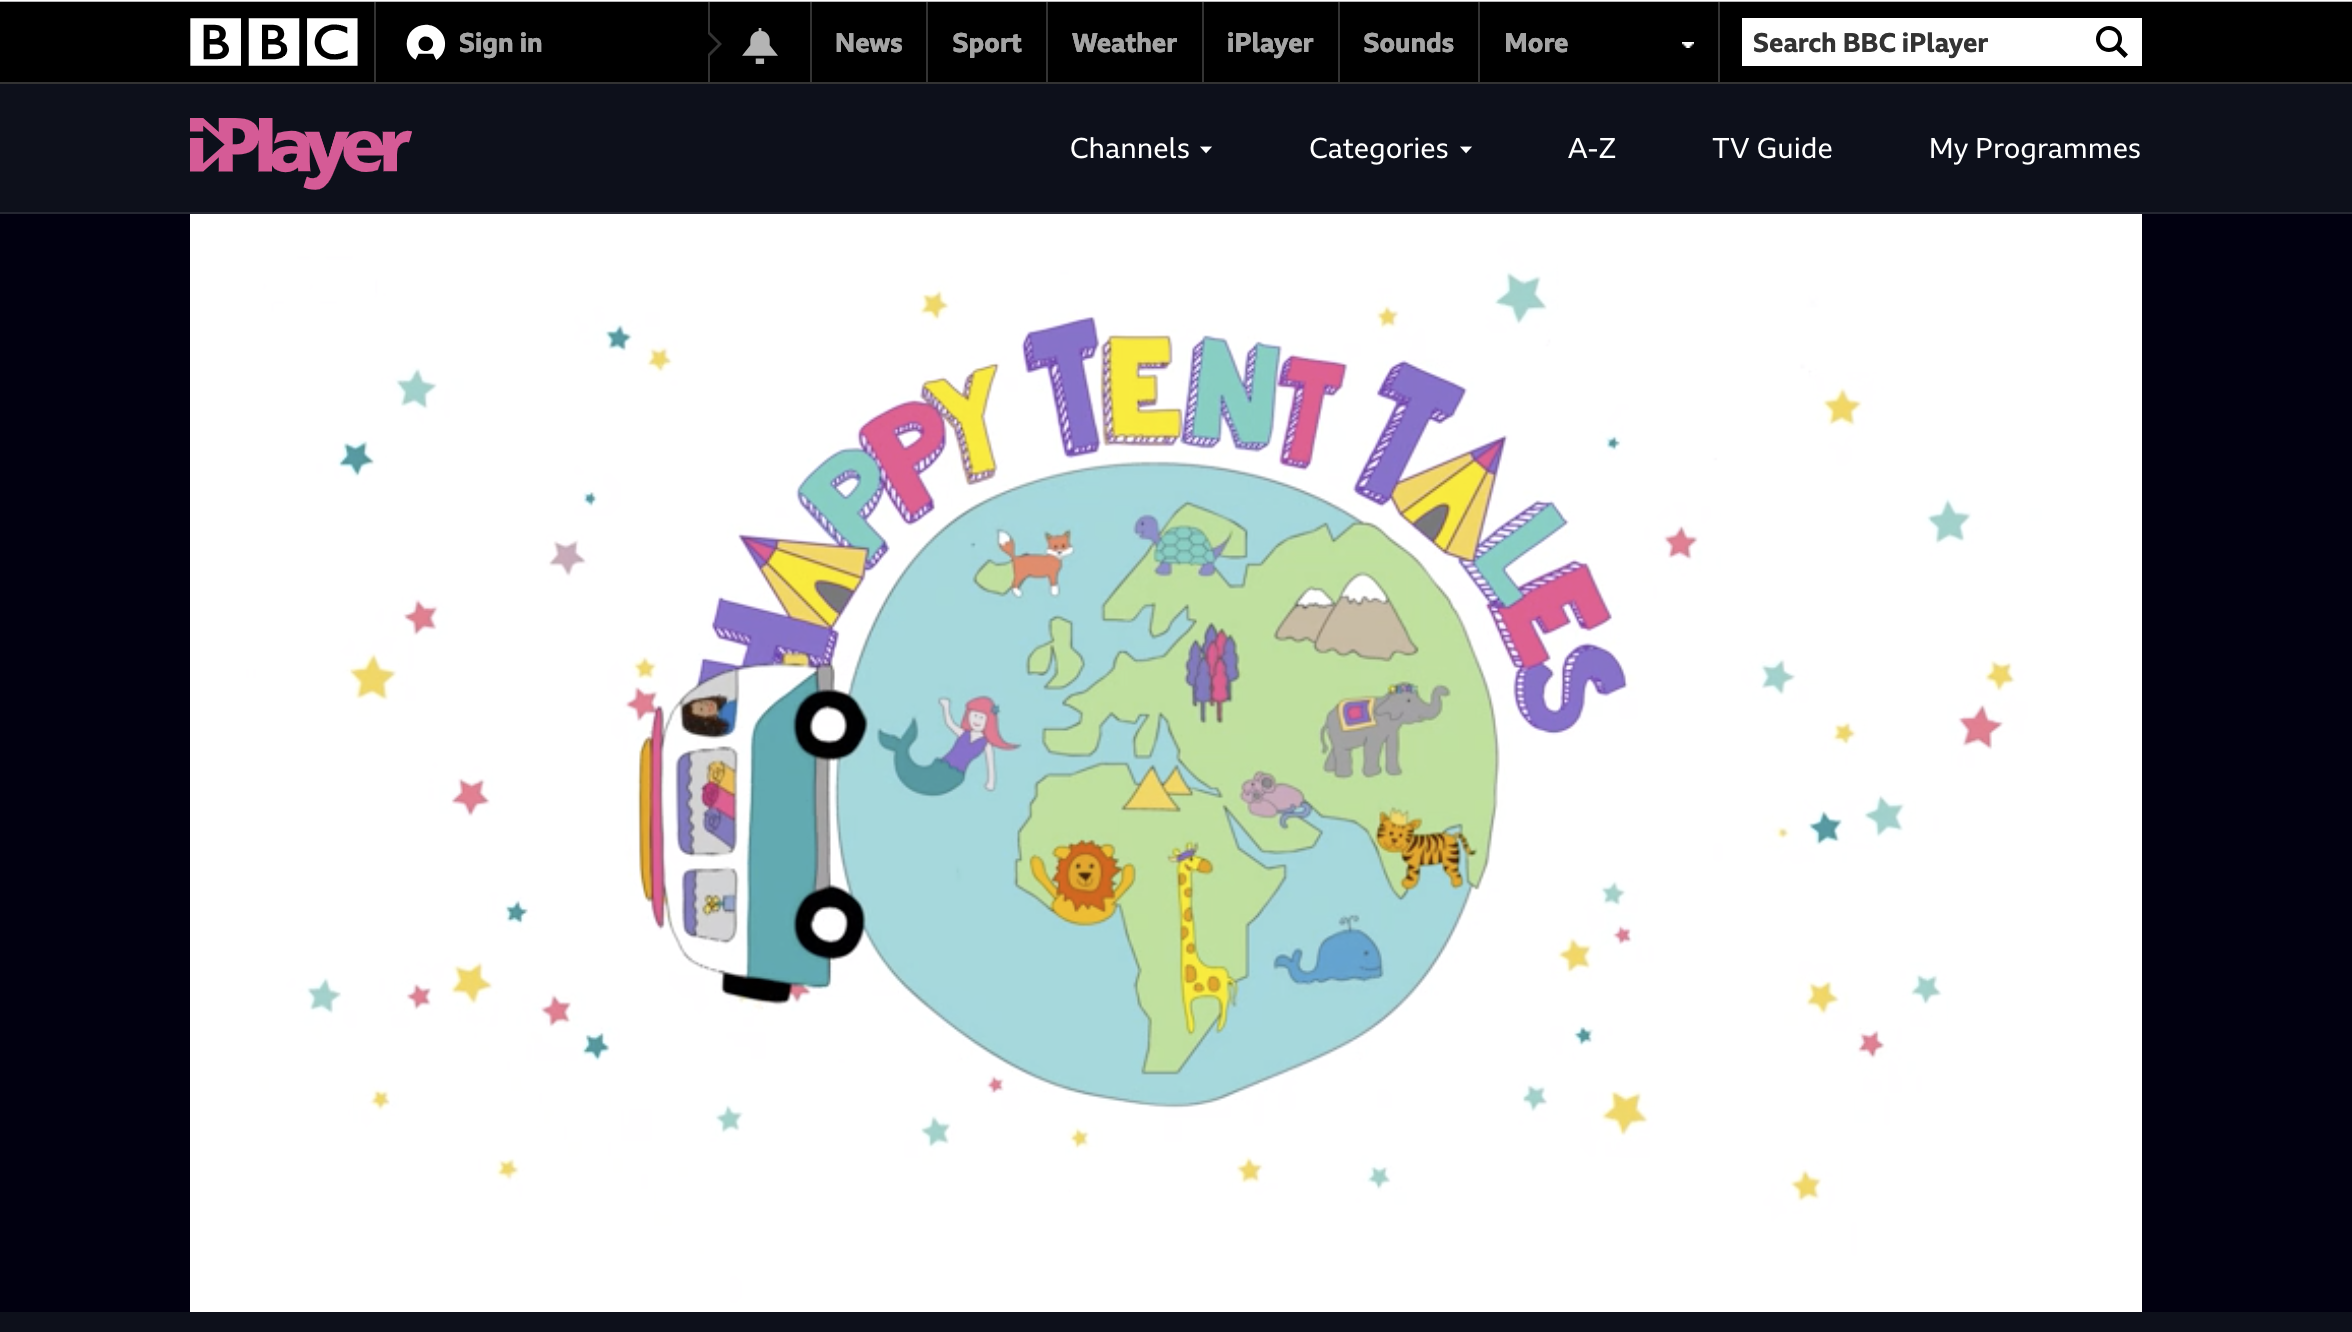Click the search magnifying glass icon

point(2111,42)
